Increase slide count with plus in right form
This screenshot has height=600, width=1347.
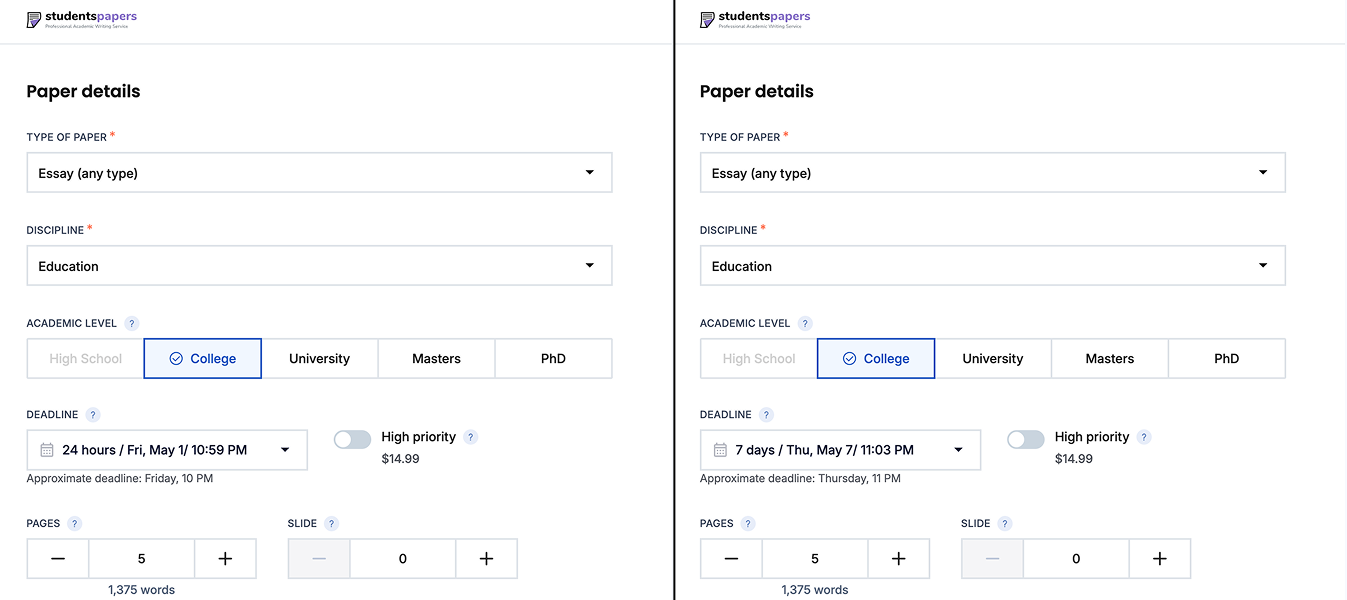[x=1160, y=559]
